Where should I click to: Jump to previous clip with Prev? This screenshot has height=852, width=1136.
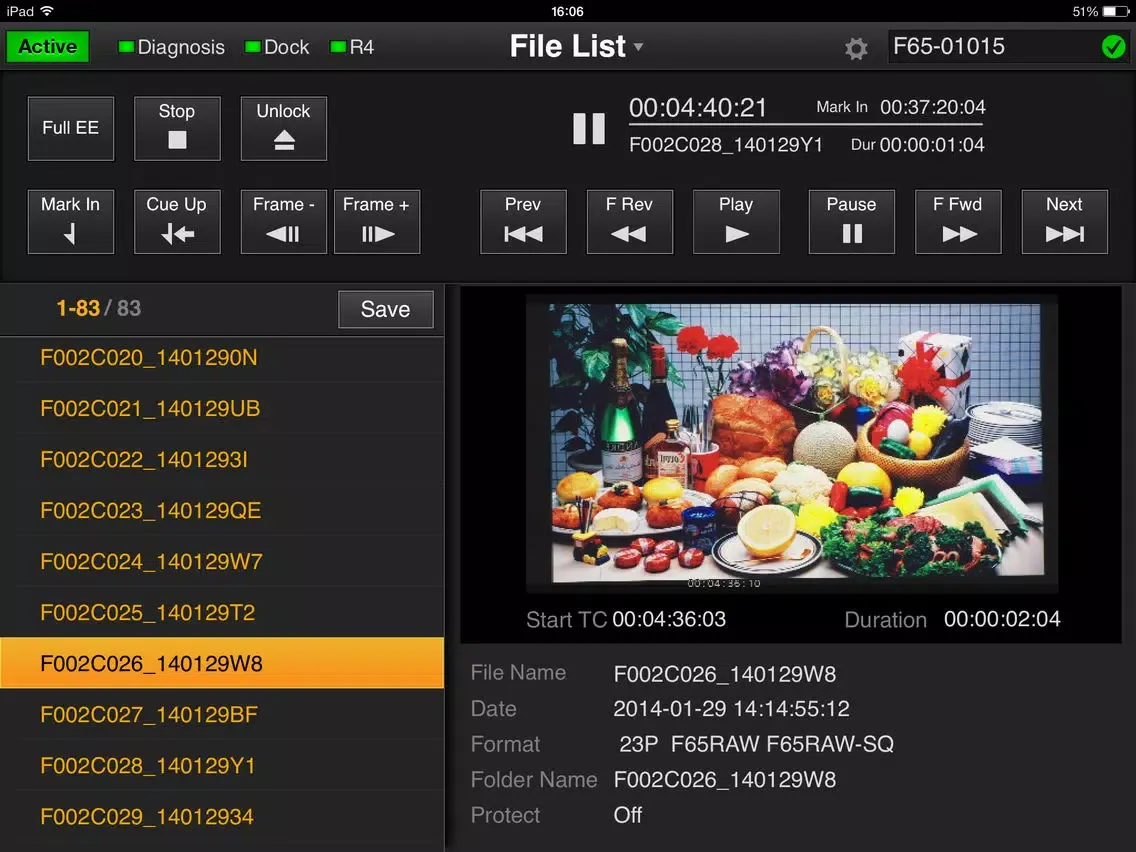point(523,222)
